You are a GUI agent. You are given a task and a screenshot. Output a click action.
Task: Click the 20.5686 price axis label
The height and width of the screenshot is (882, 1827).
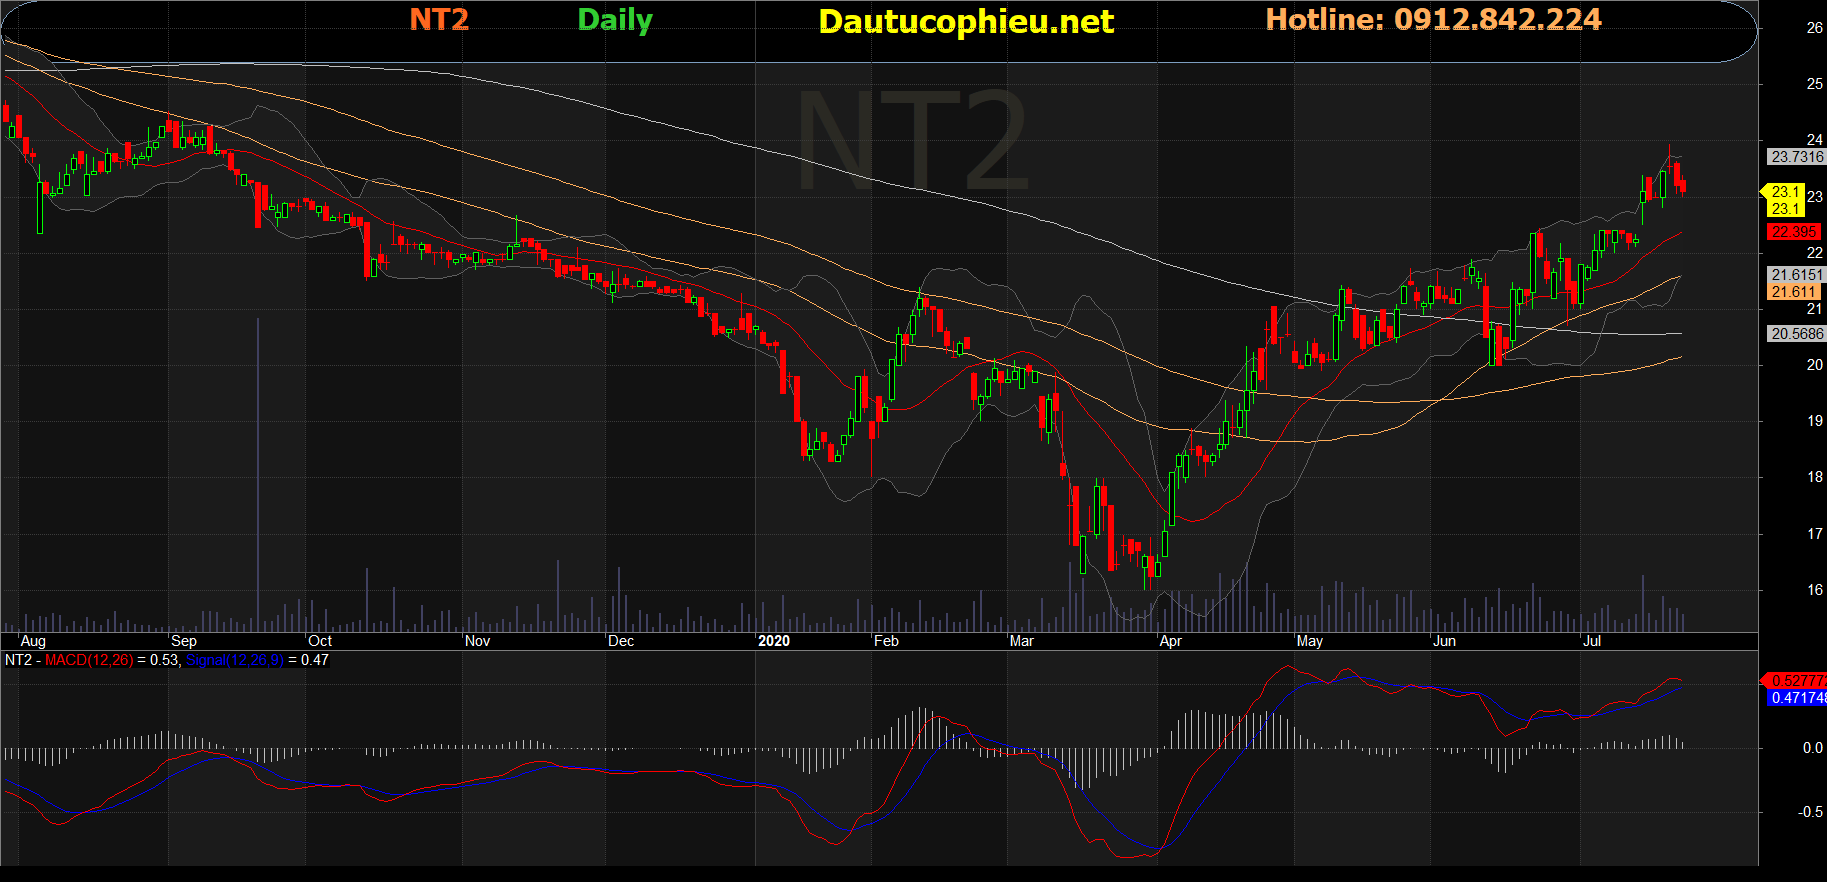pyautogui.click(x=1796, y=334)
